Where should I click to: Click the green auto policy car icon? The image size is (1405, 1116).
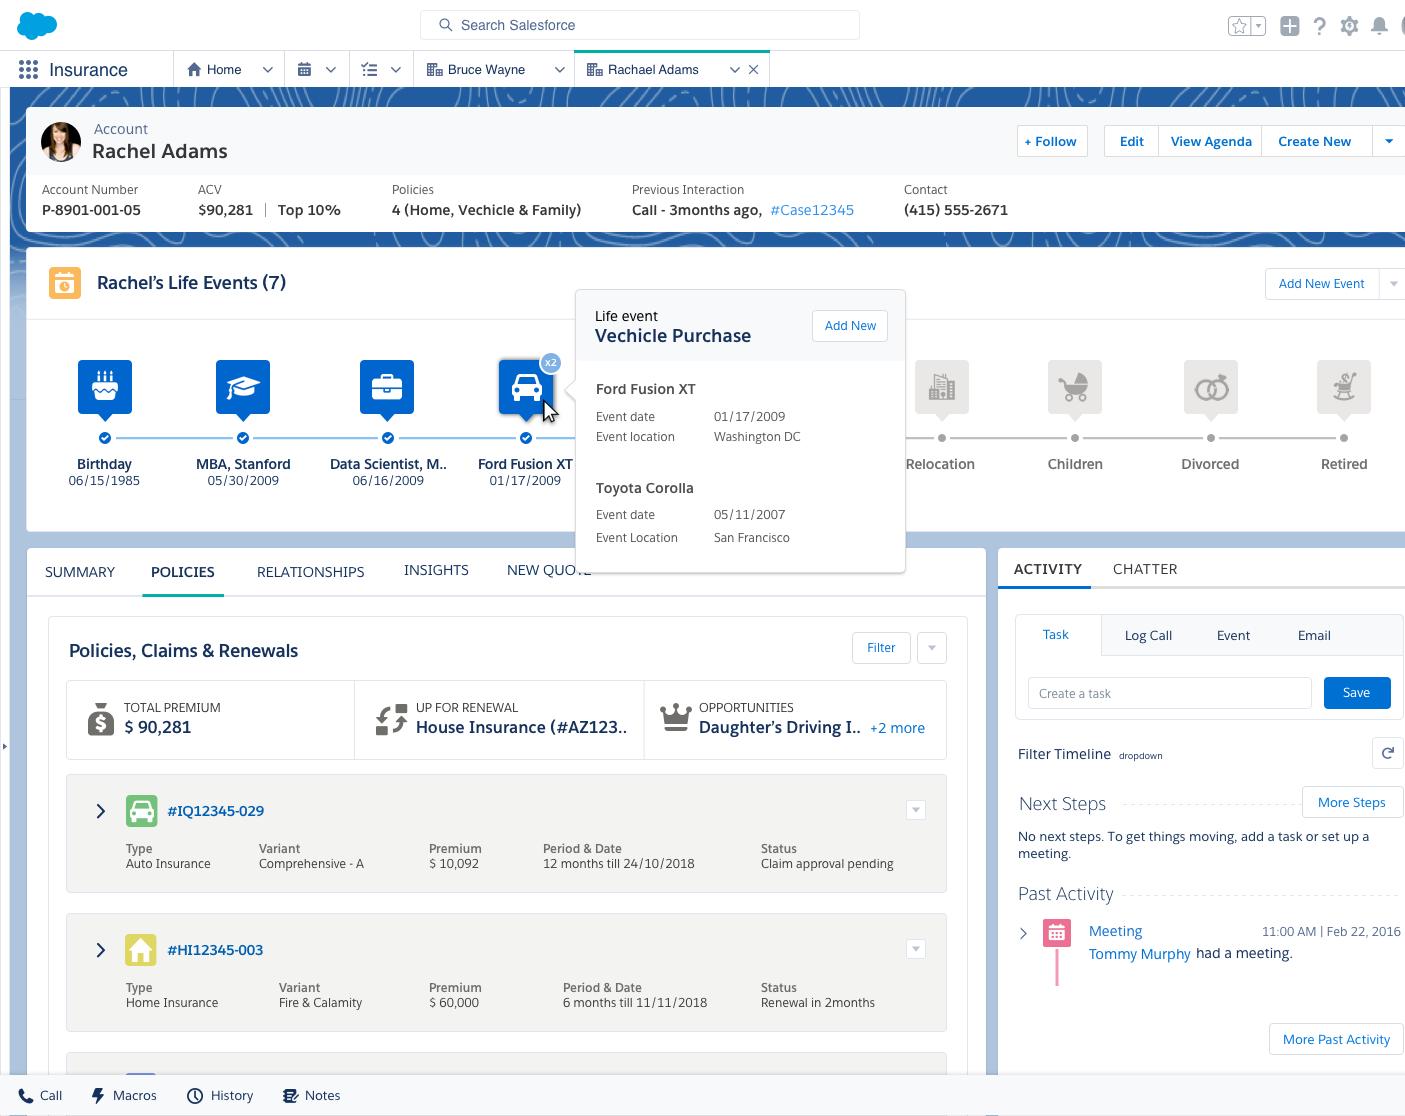pos(141,811)
